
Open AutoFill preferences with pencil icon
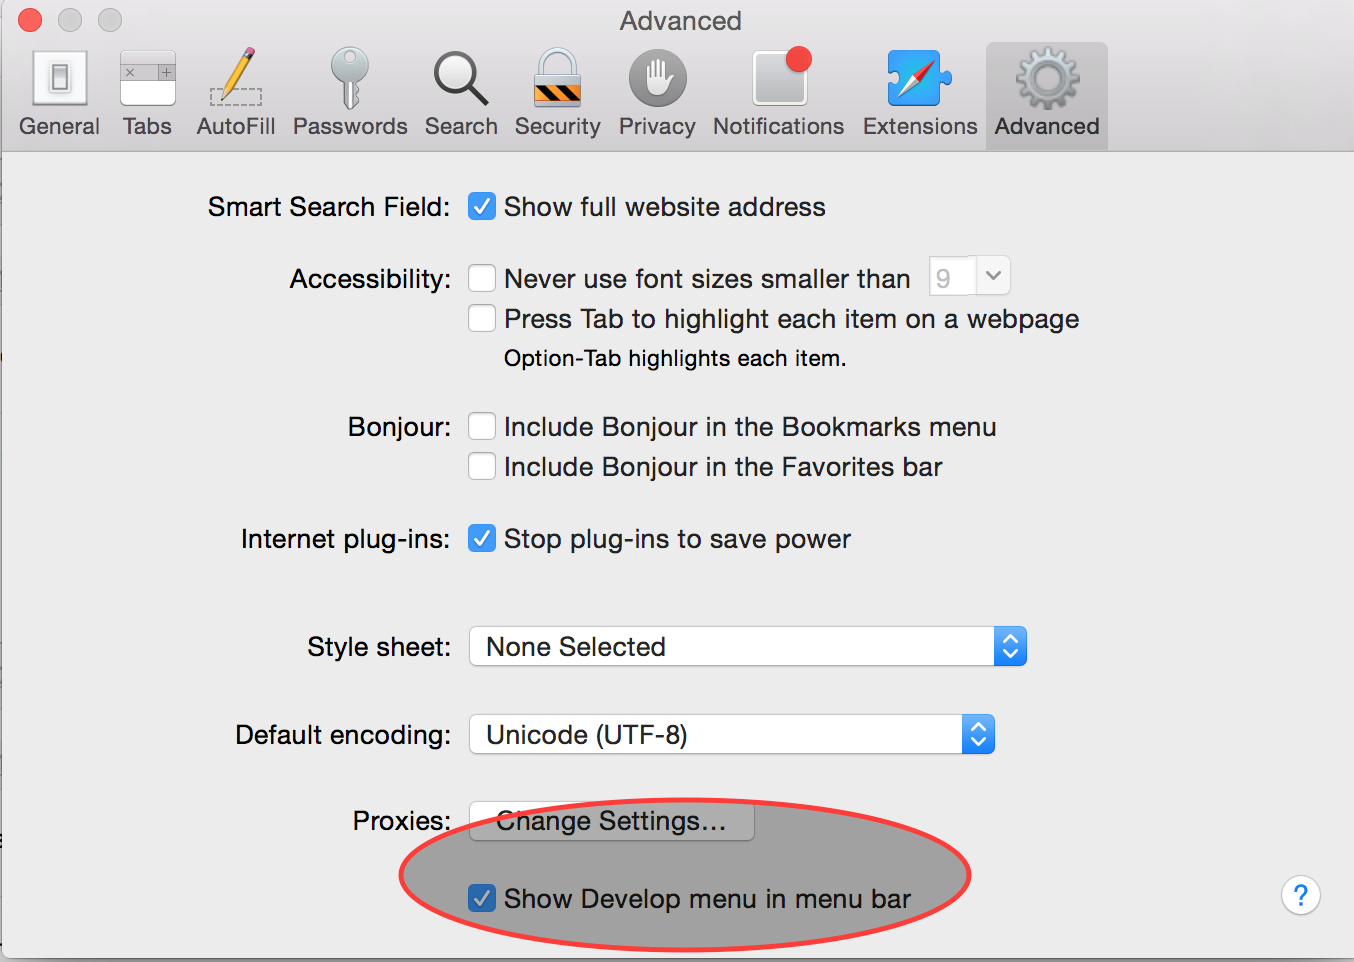(236, 95)
